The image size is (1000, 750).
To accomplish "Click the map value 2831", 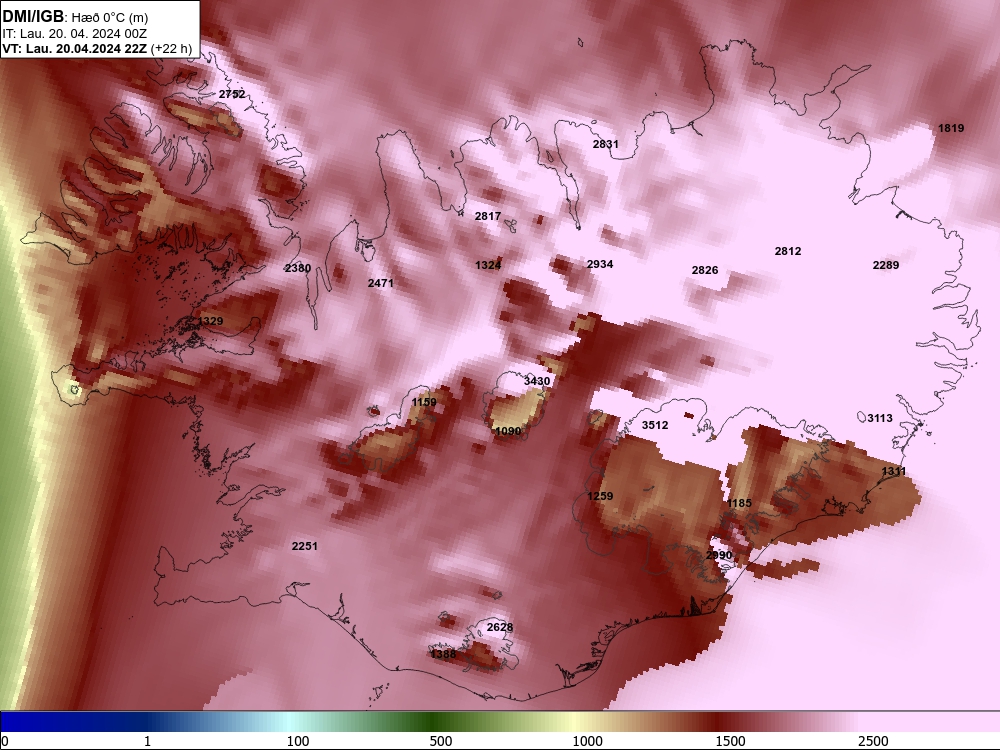I will (x=606, y=144).
